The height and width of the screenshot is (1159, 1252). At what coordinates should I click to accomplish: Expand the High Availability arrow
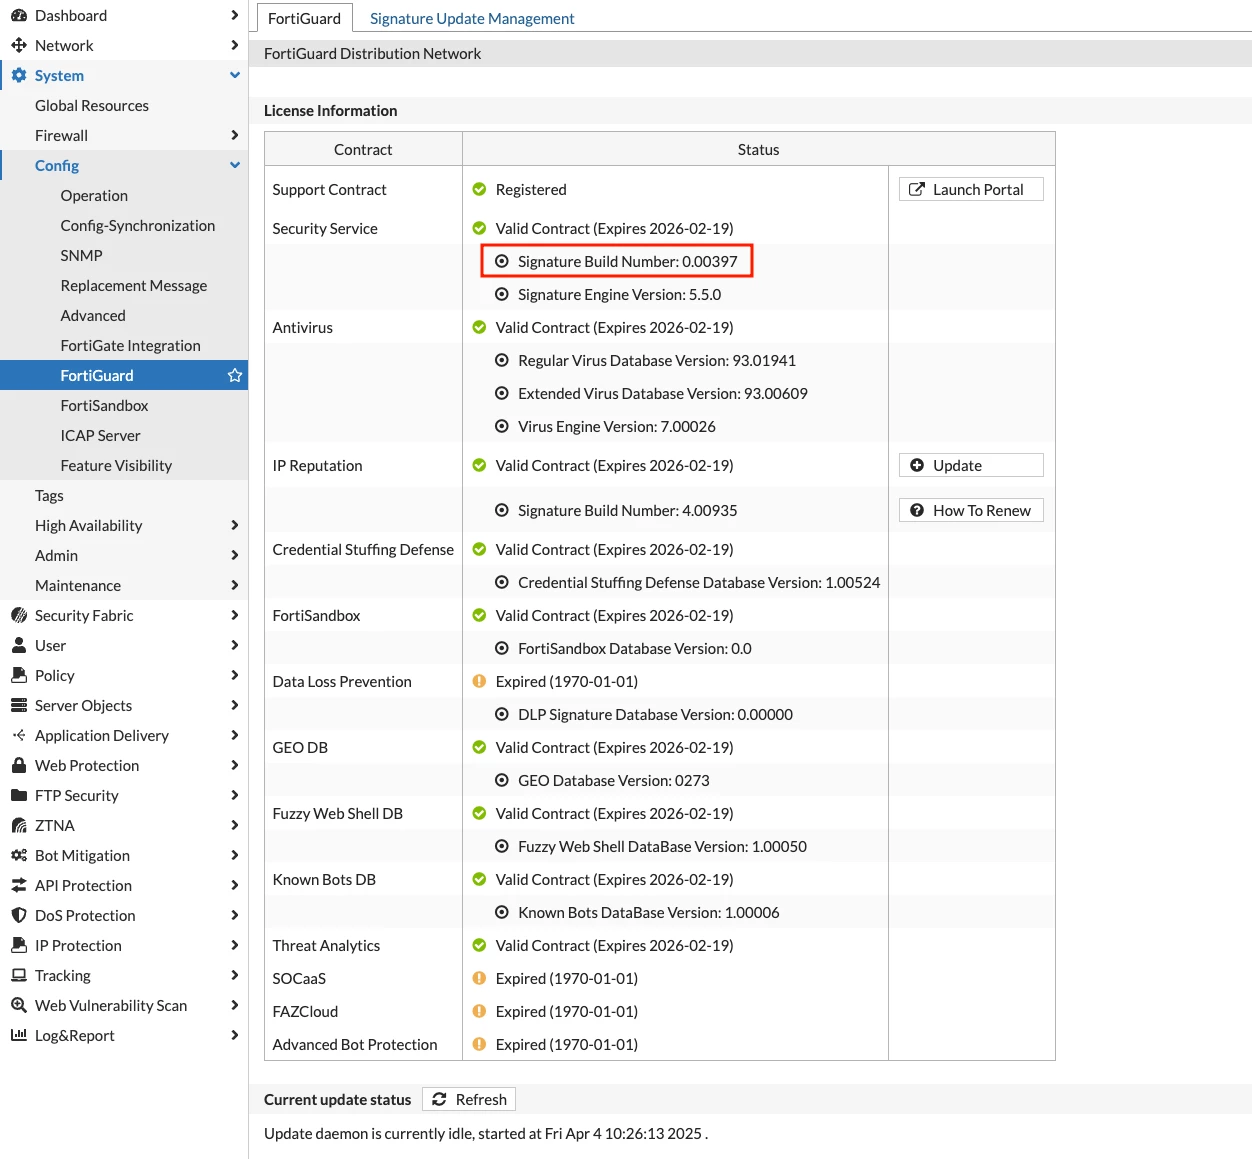coord(235,525)
